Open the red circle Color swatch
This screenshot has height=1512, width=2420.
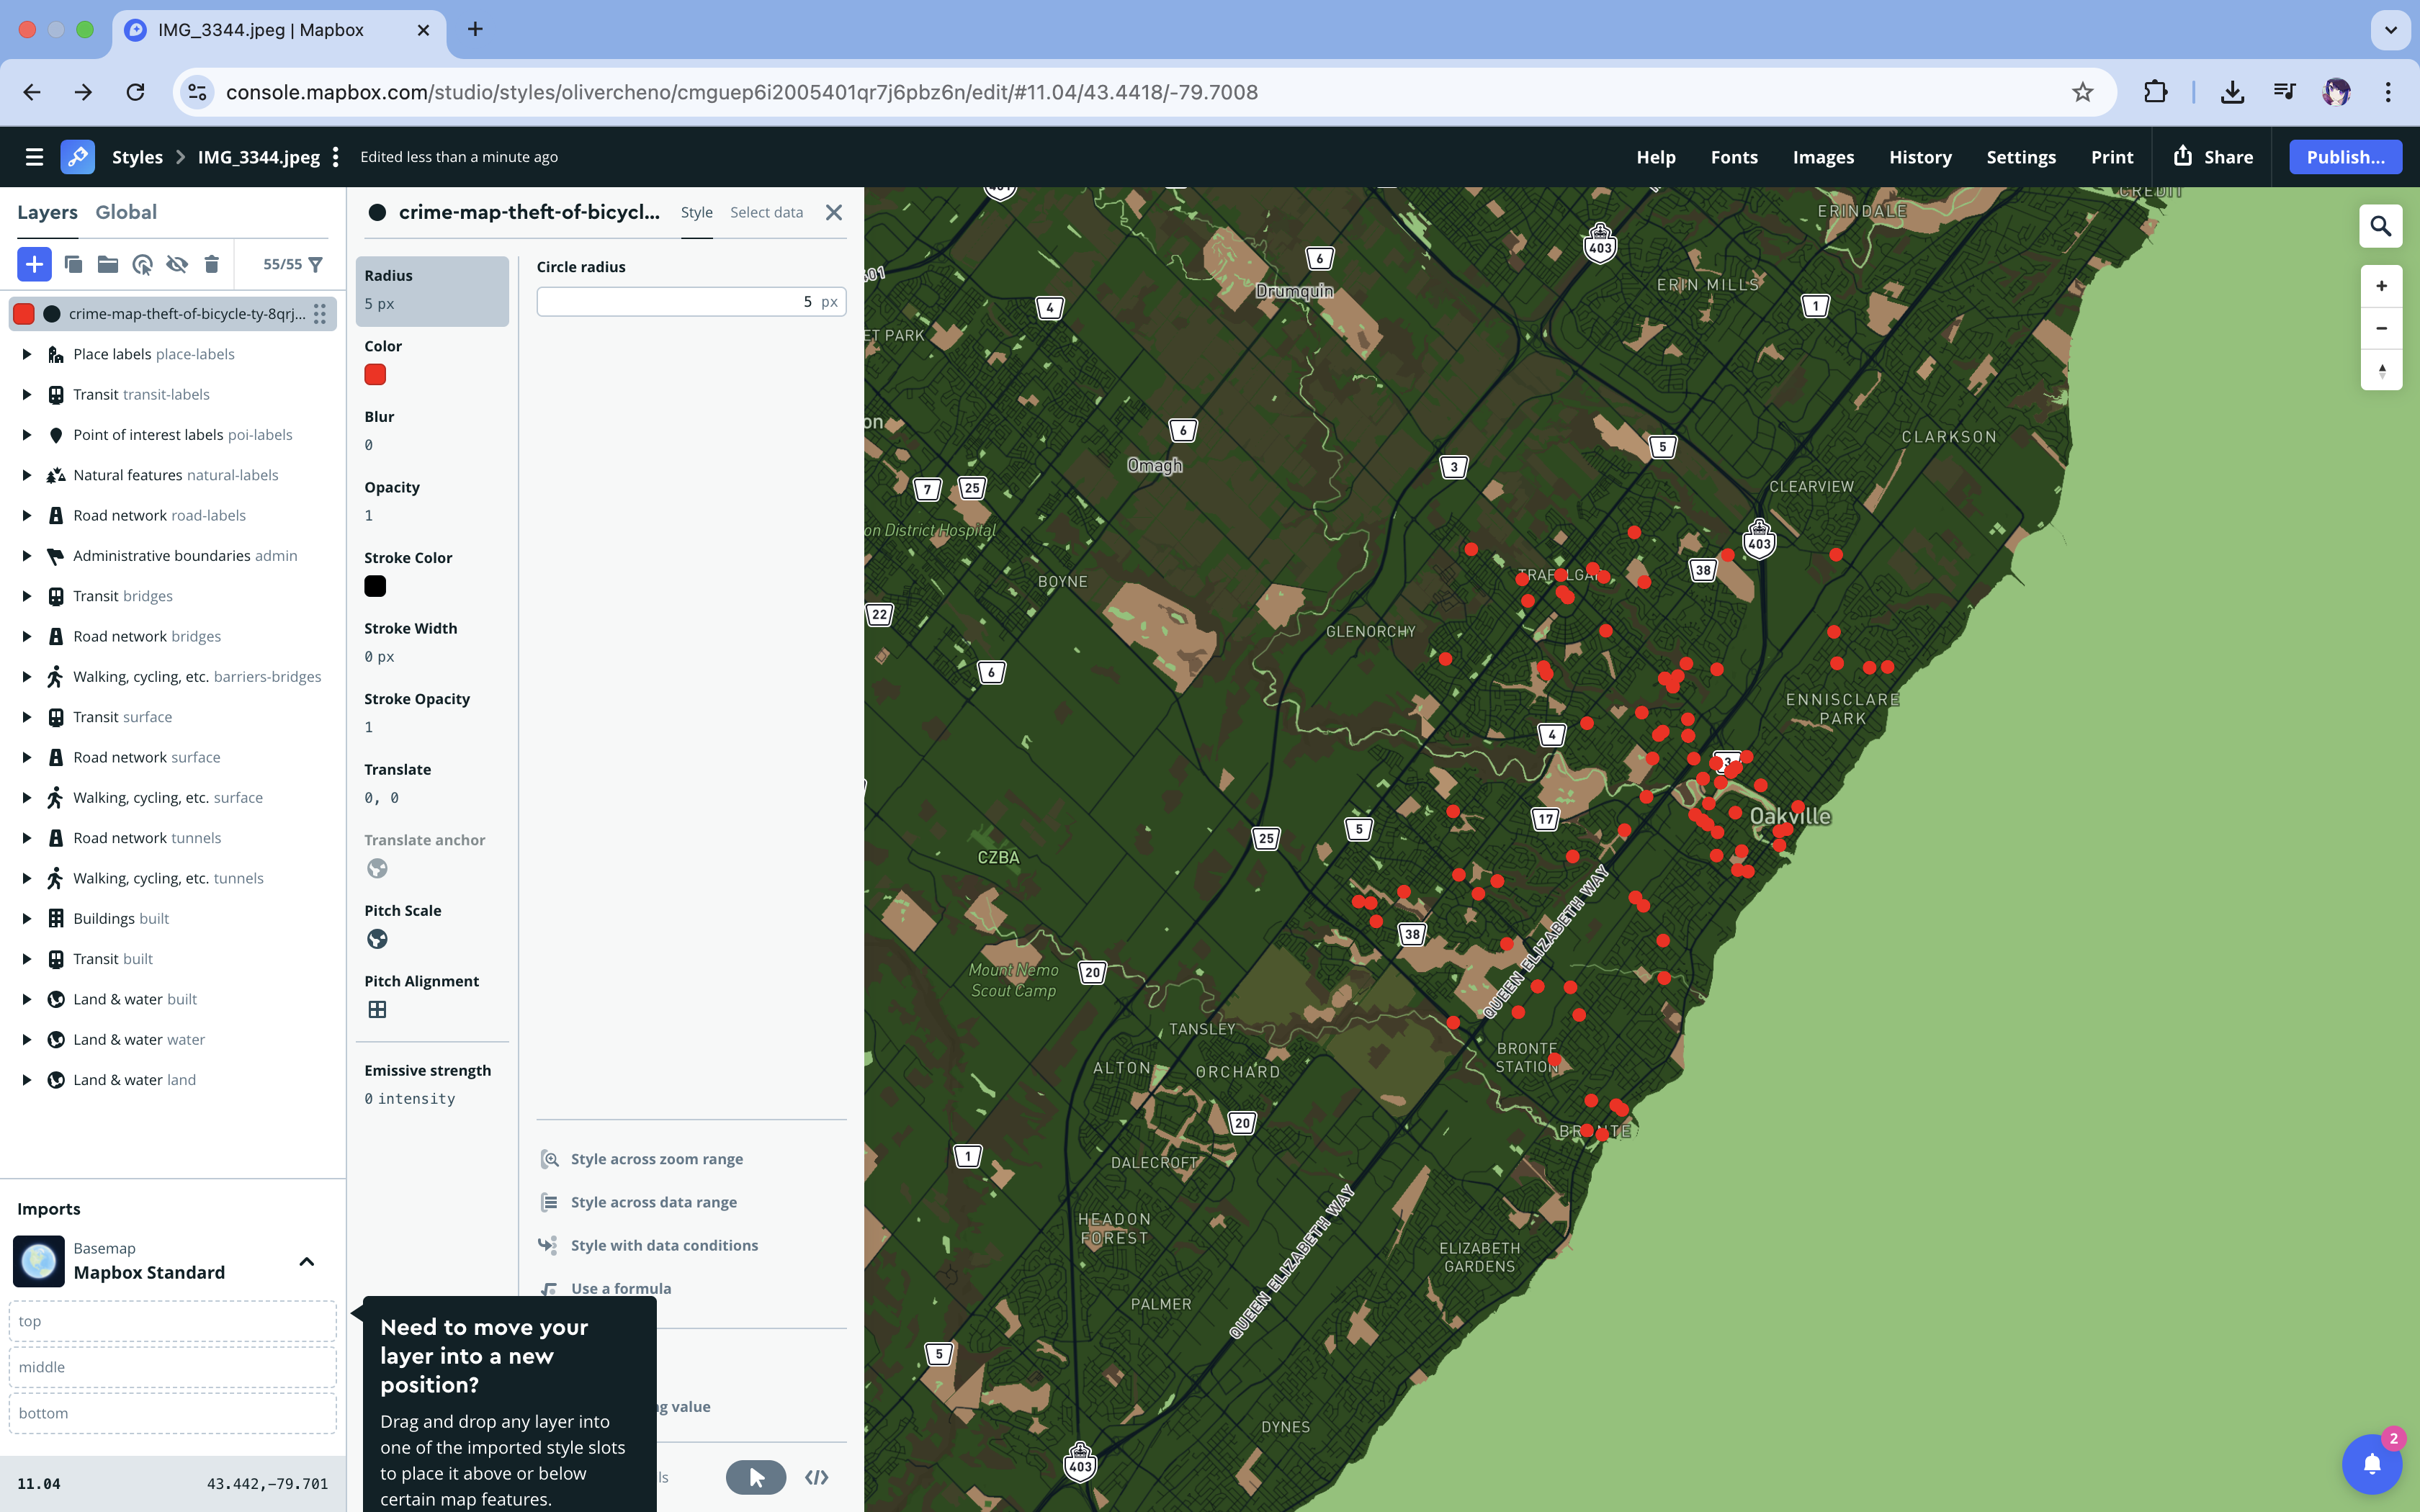pyautogui.click(x=375, y=374)
